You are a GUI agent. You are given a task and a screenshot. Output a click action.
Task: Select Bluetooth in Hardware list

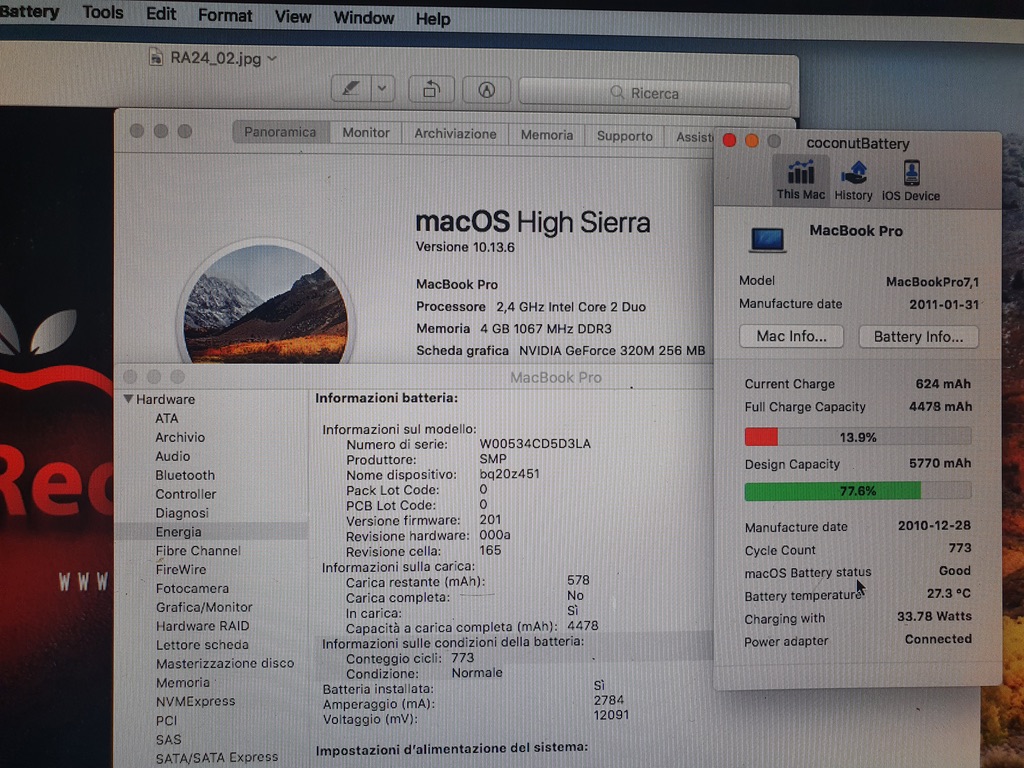tap(185, 475)
